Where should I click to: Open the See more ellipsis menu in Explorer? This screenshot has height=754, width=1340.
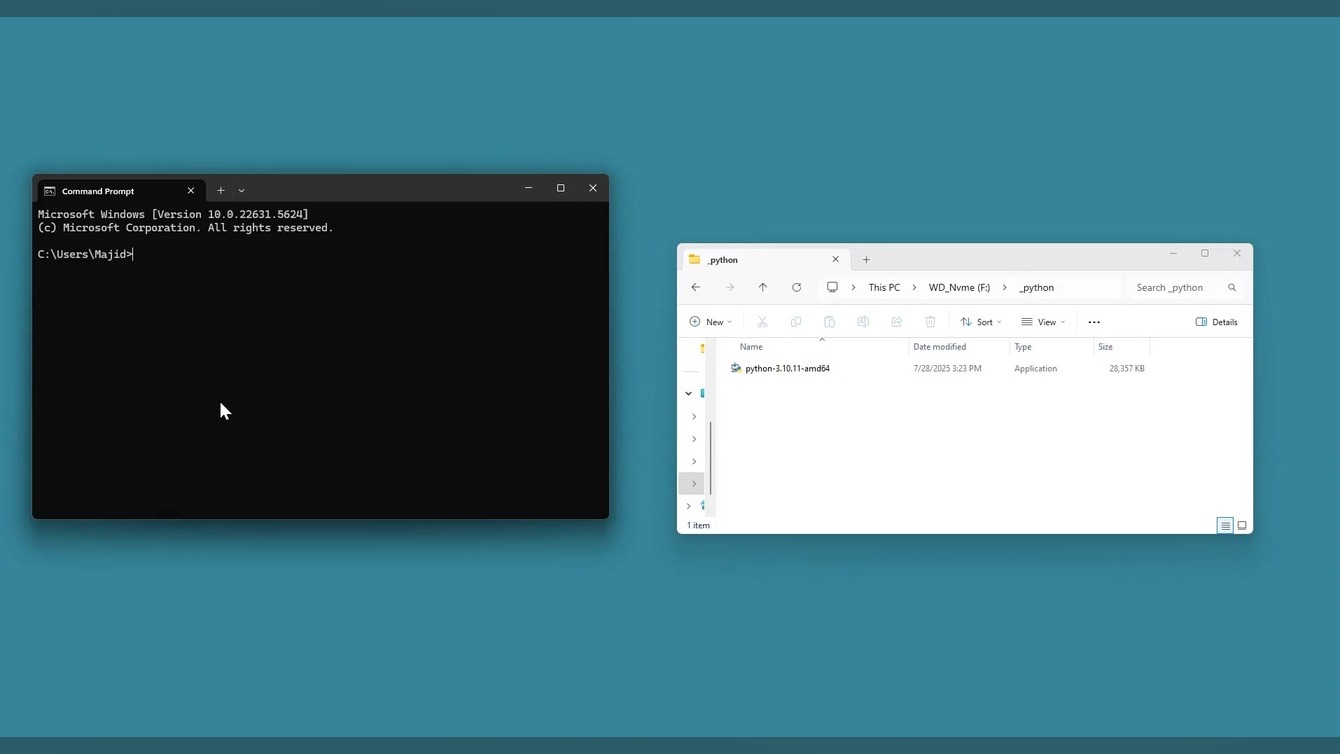1094,322
